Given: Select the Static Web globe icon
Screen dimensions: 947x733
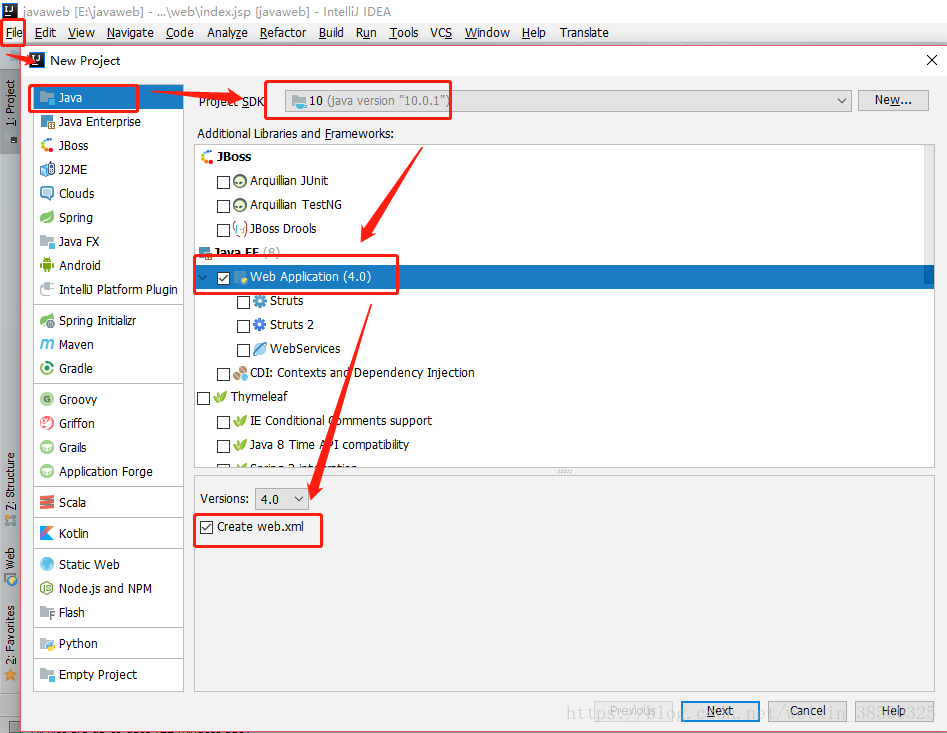Looking at the screenshot, I should point(47,565).
